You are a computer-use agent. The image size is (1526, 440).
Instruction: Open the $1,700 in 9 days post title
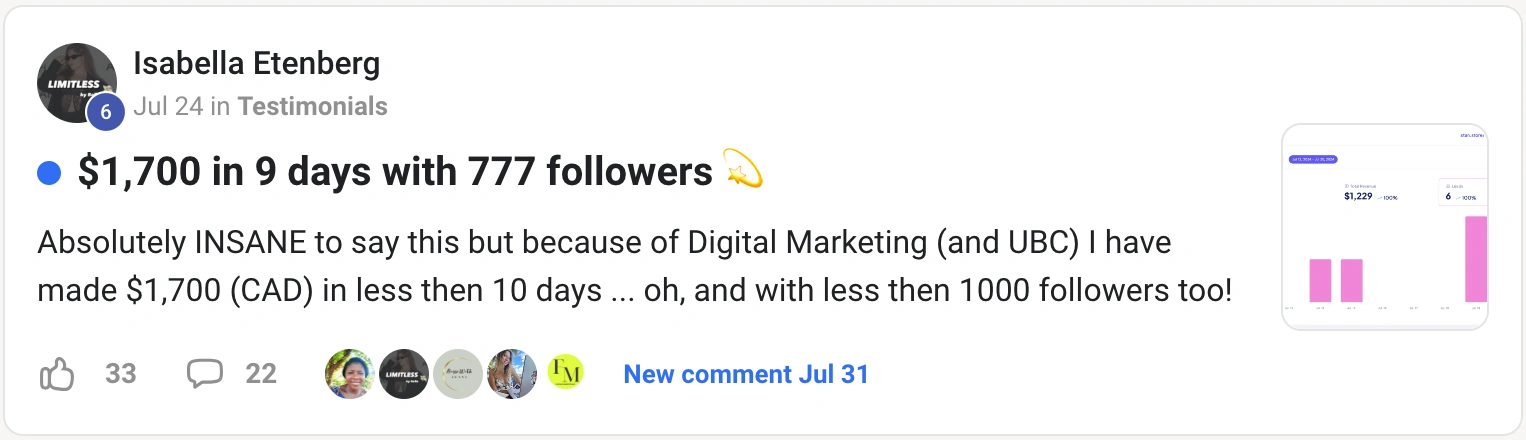[x=394, y=173]
